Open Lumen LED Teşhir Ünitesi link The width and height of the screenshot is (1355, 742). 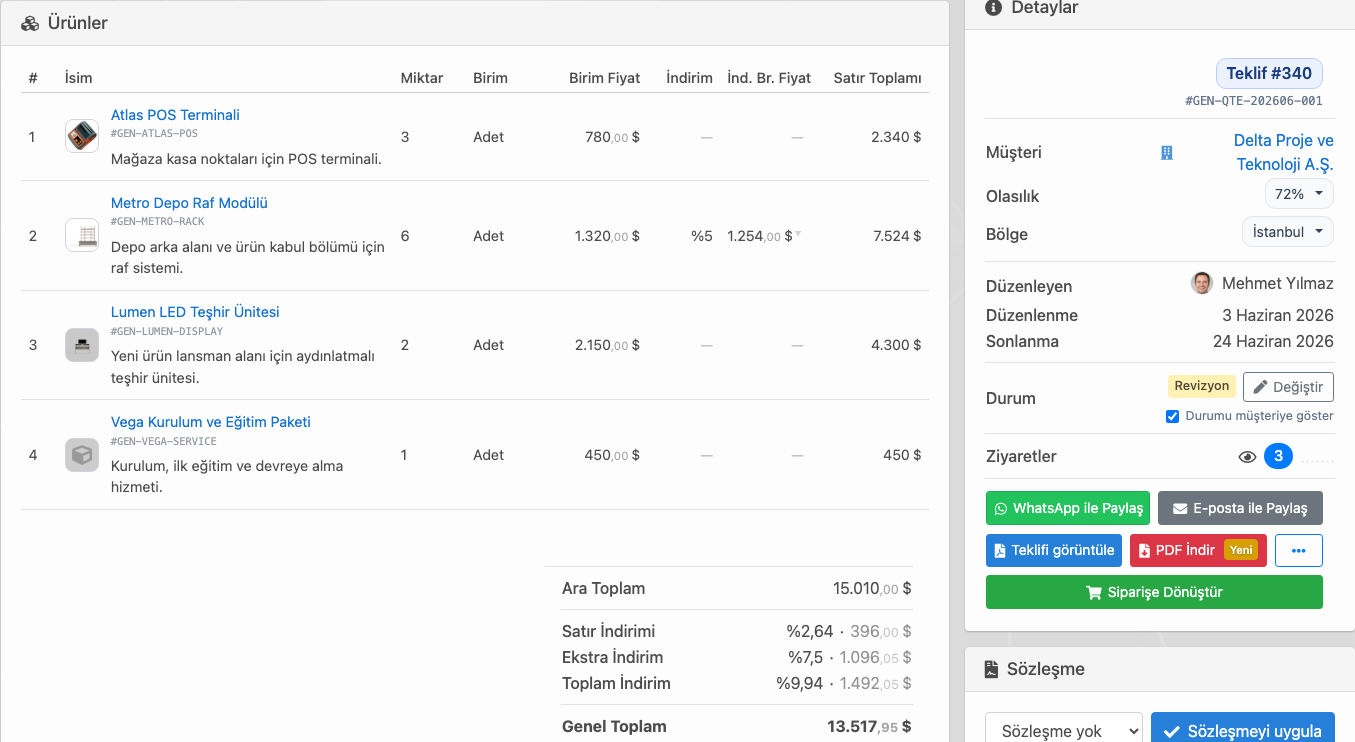coord(195,312)
